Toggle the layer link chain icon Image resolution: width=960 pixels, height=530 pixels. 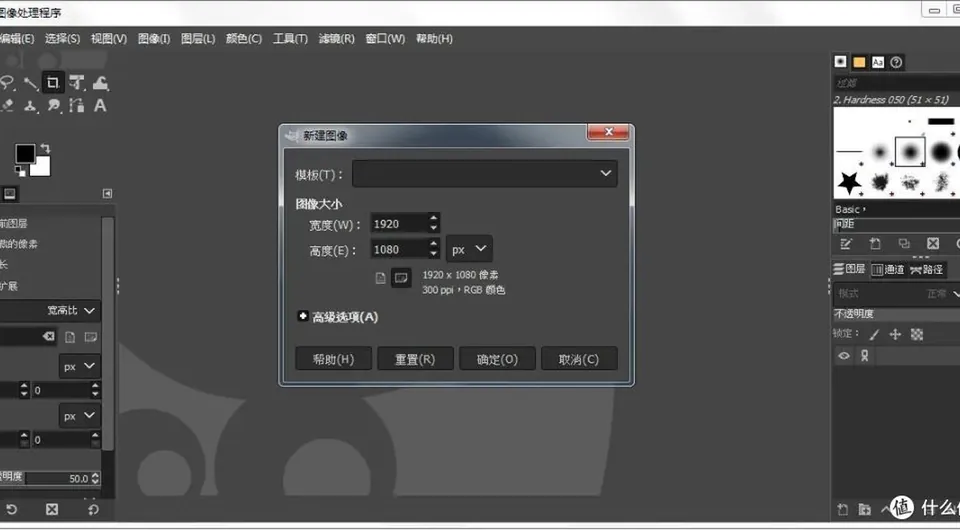864,356
